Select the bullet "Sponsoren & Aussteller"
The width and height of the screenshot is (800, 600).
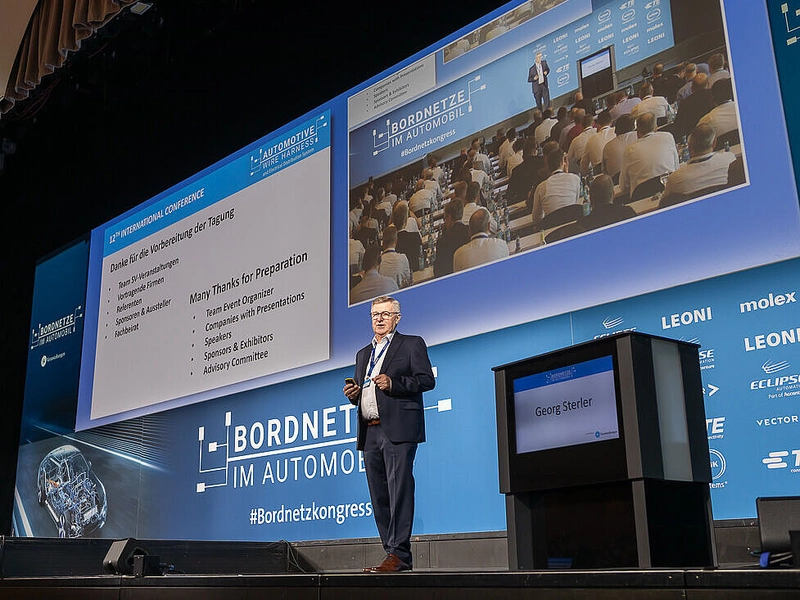[x=143, y=312]
